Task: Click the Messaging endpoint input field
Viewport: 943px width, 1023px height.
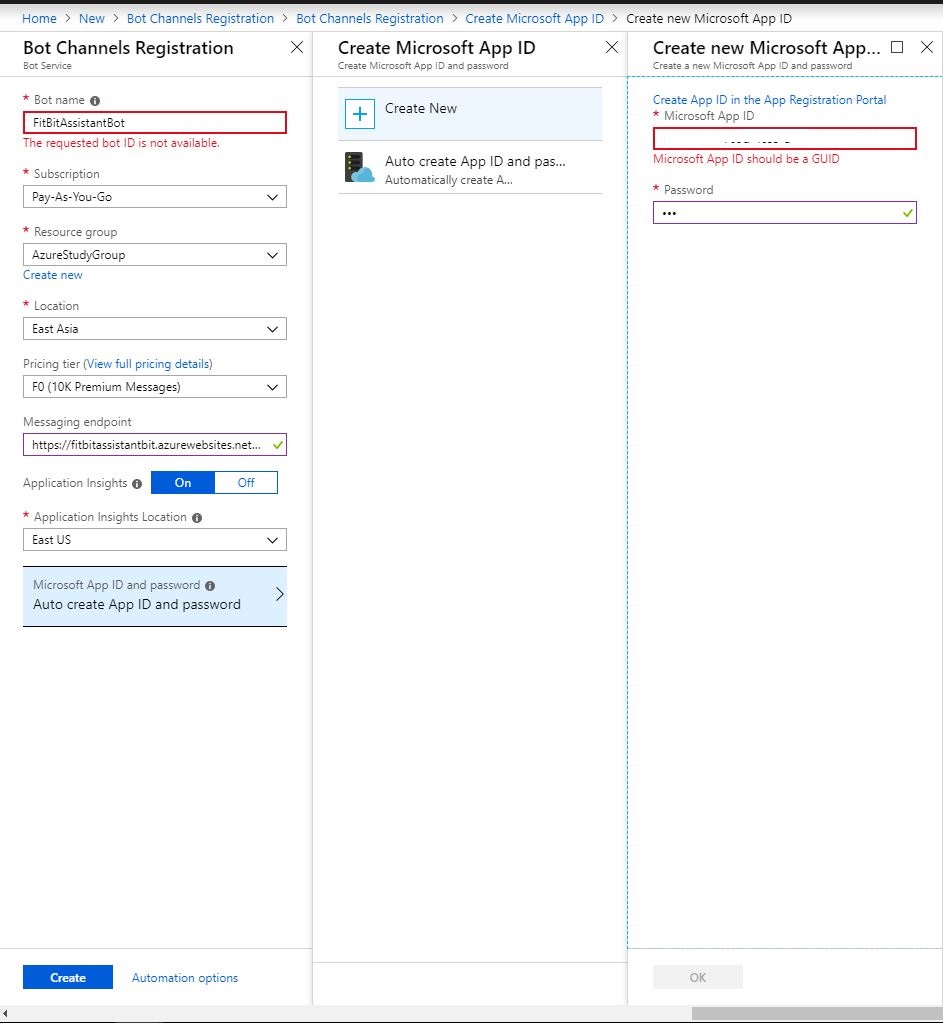Action: (x=155, y=445)
